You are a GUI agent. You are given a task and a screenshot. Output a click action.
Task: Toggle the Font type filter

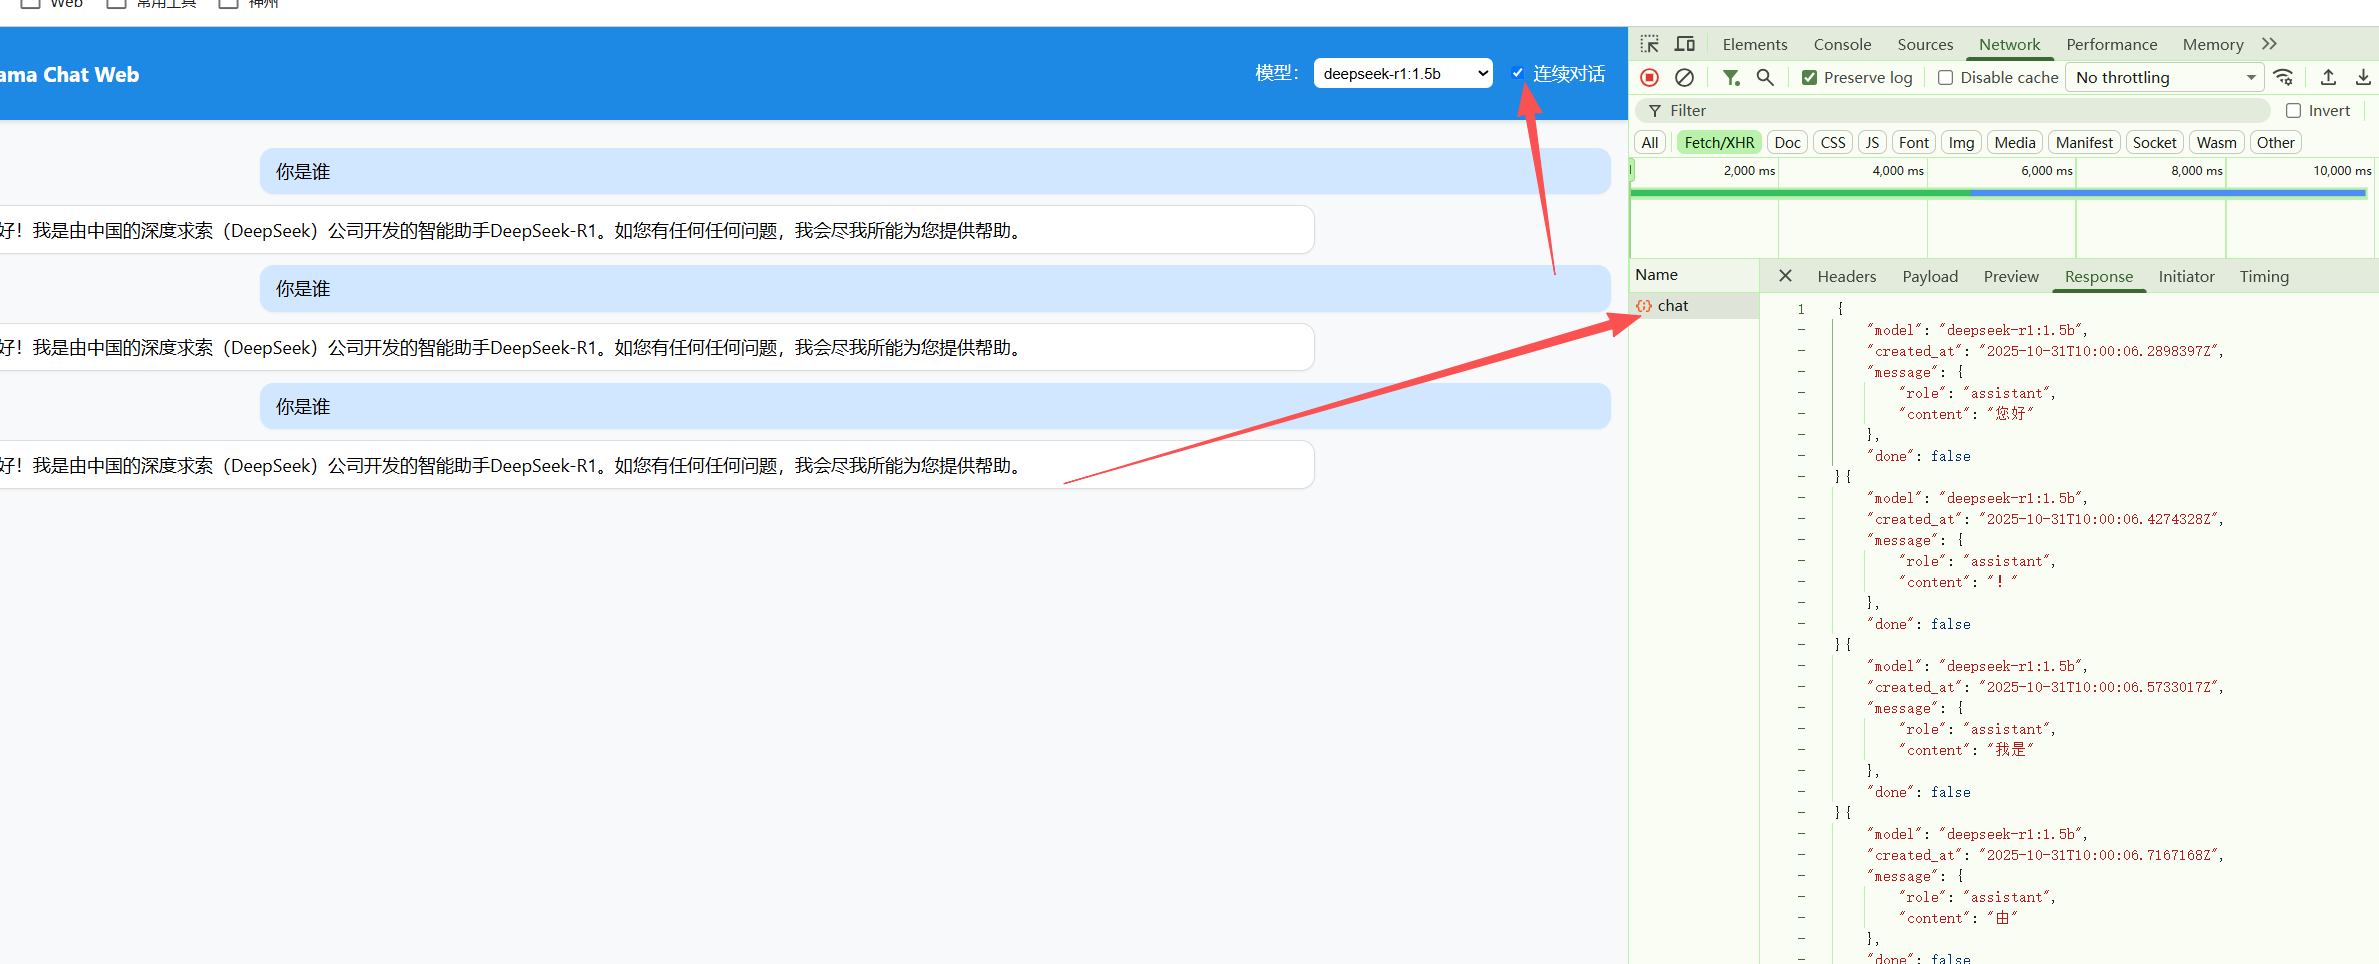(1914, 143)
